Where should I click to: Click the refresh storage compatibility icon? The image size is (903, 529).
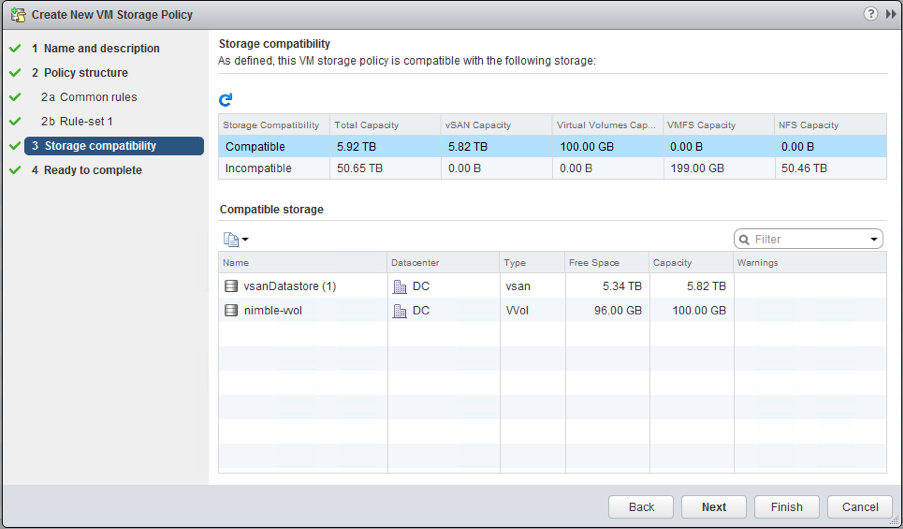point(226,100)
